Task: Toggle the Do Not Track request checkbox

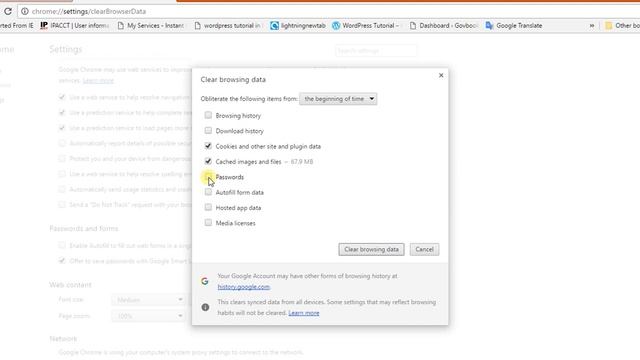Action: [x=62, y=204]
